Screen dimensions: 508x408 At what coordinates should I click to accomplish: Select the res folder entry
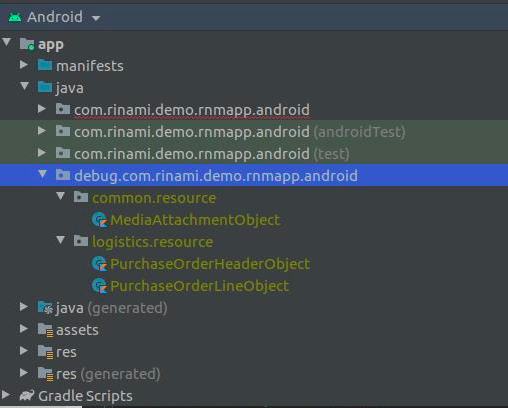tap(66, 352)
